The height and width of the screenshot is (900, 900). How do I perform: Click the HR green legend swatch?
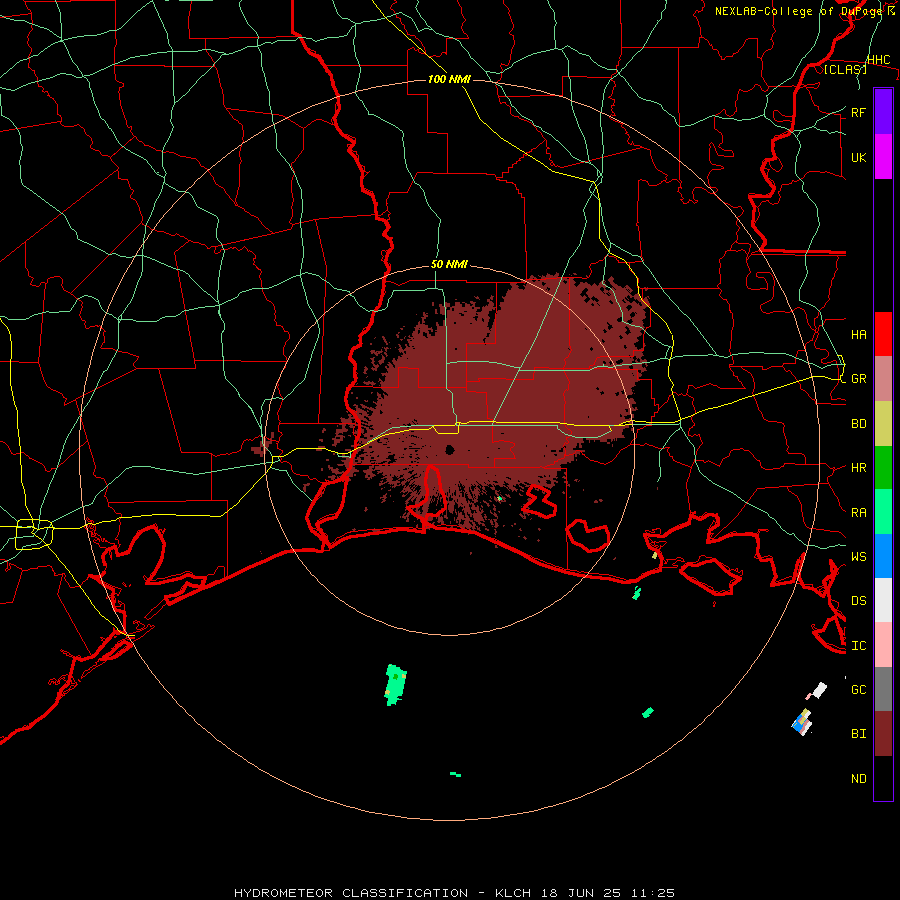[x=883, y=468]
